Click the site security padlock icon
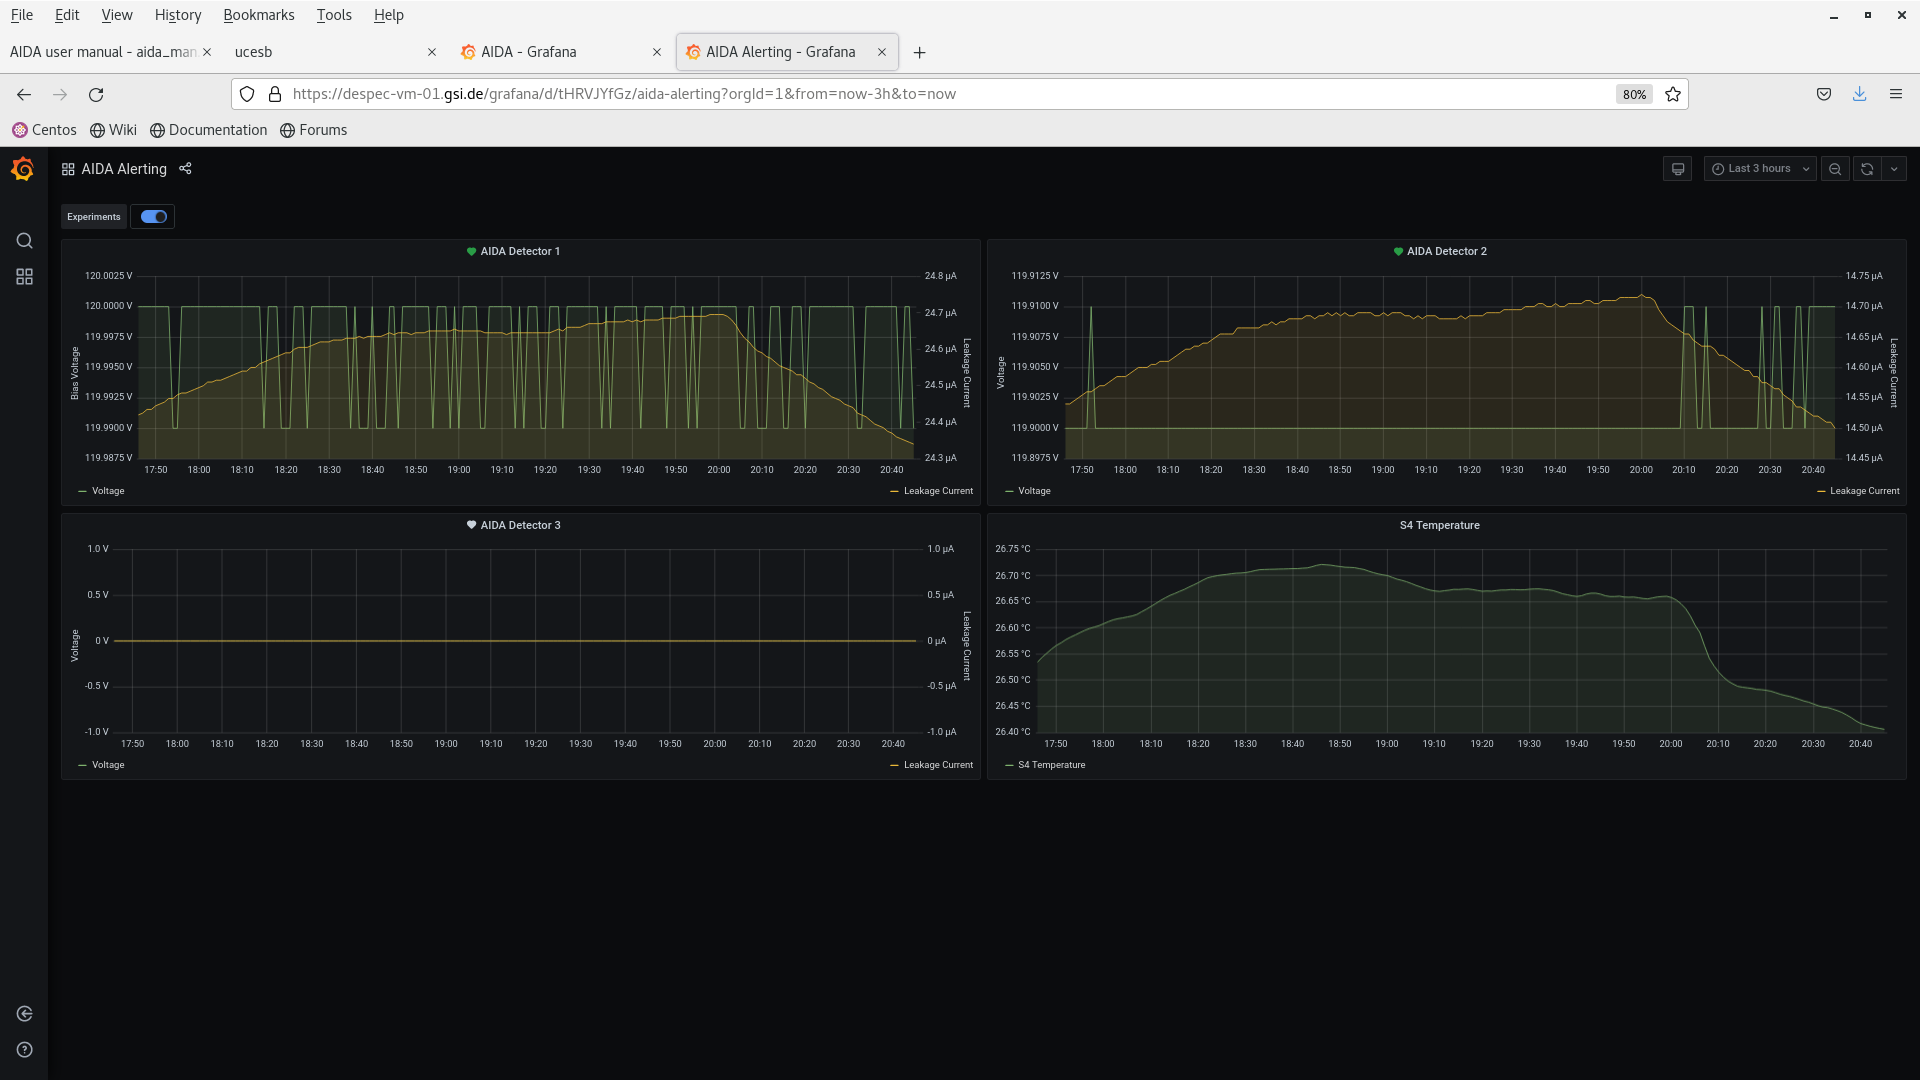 pos(275,94)
